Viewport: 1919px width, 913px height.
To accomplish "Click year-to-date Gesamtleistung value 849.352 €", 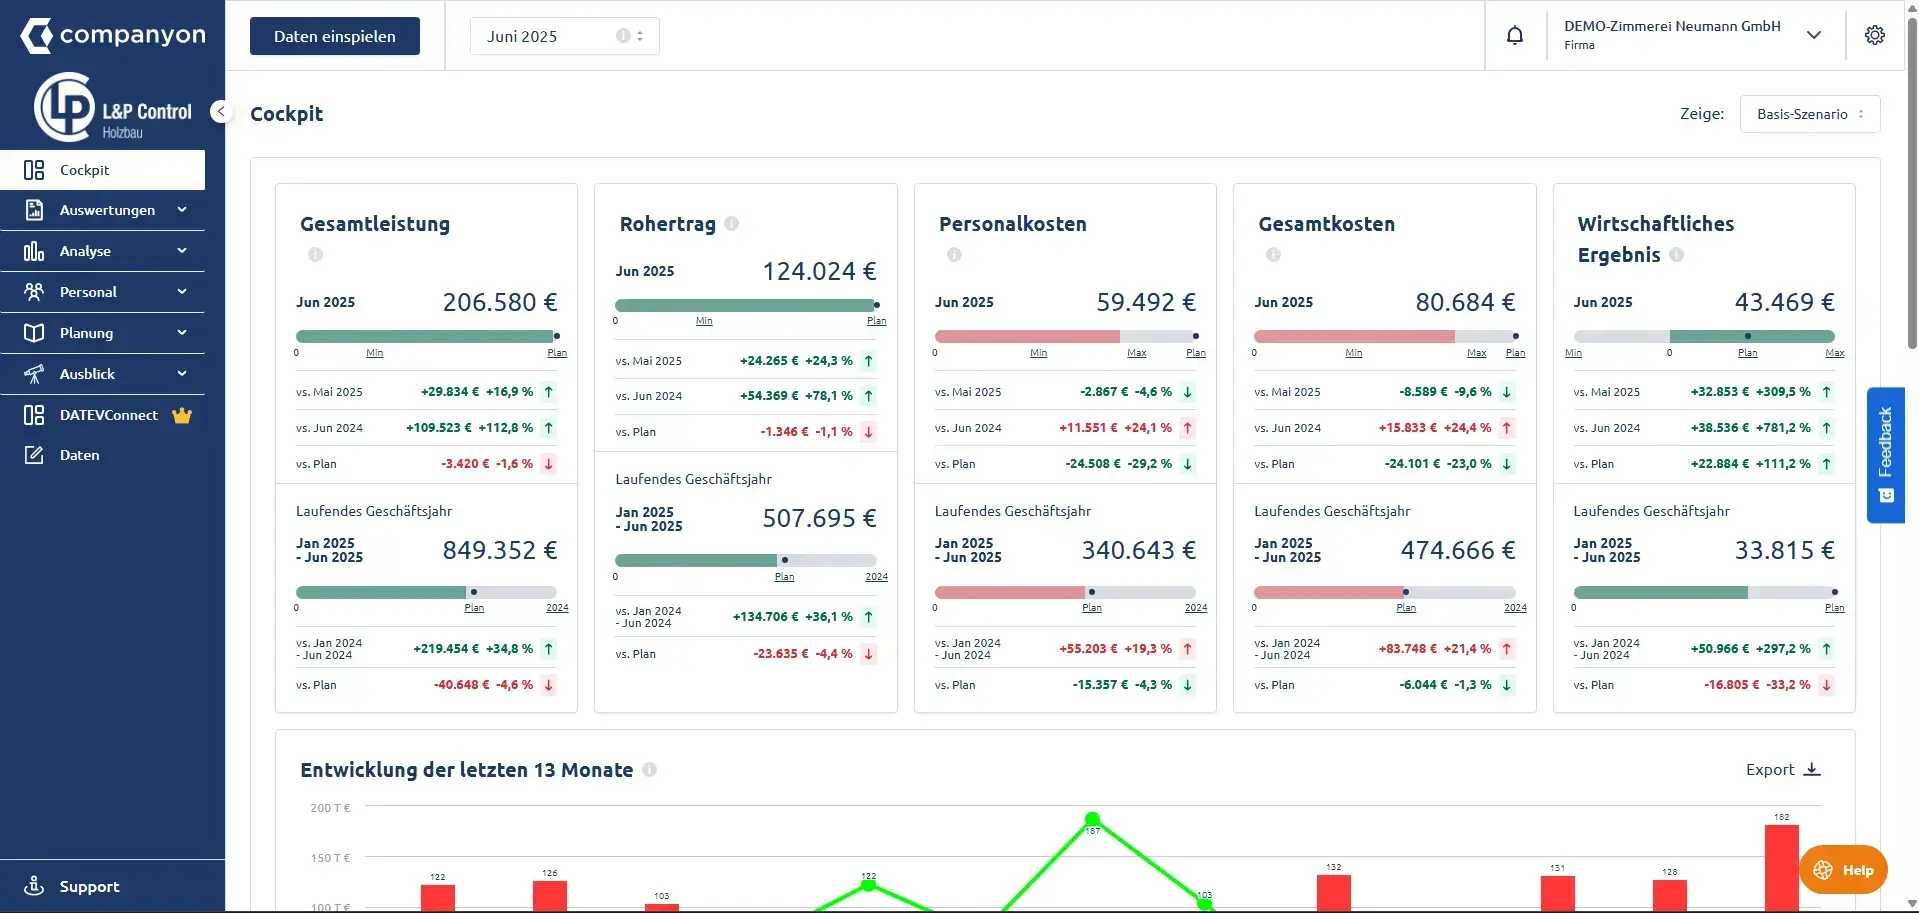I will tap(500, 550).
